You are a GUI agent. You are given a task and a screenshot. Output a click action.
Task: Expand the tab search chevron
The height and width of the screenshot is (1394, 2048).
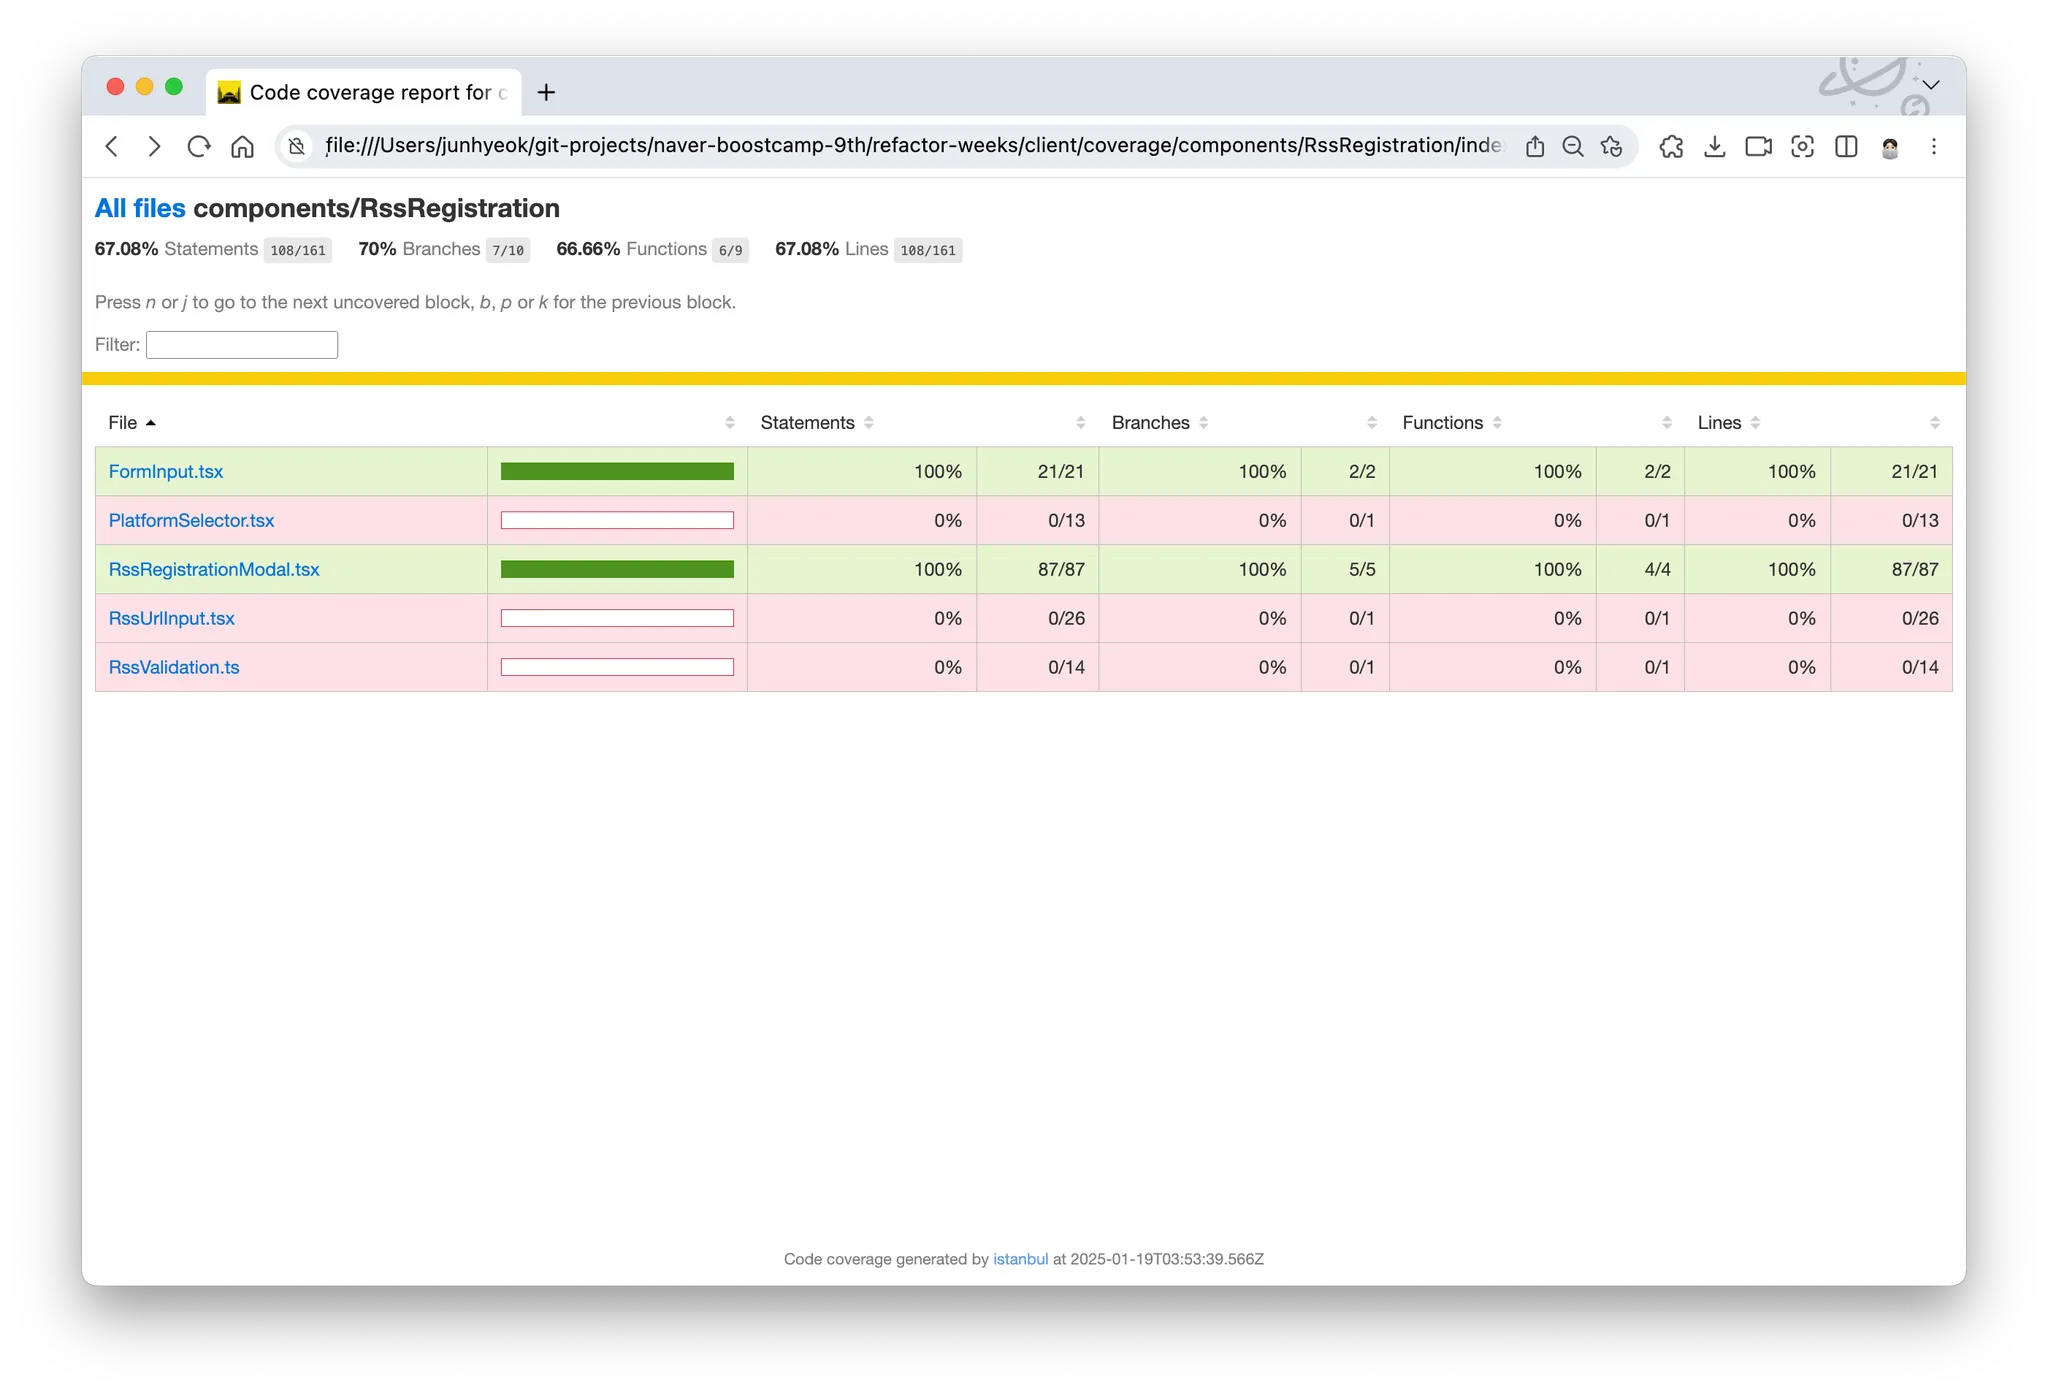coord(1931,85)
